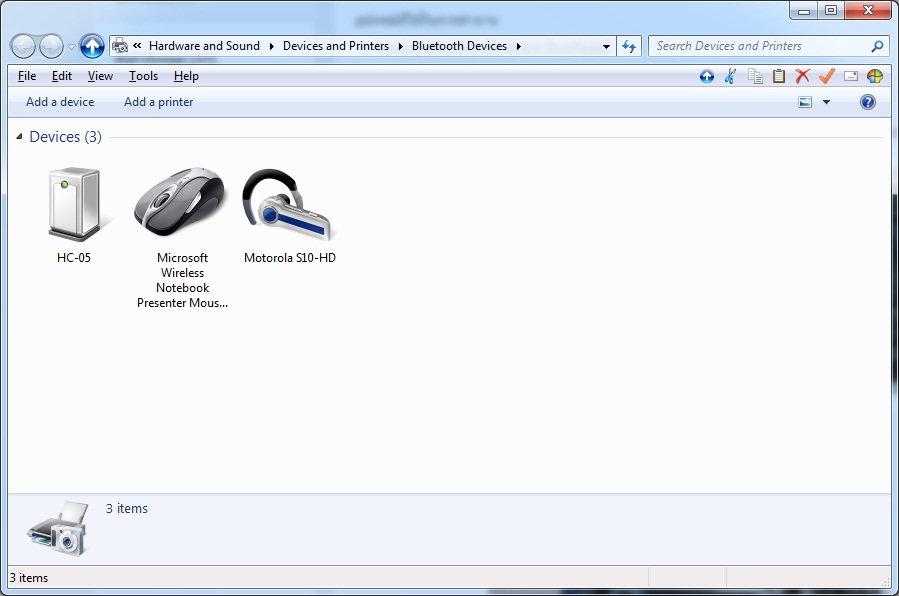The height and width of the screenshot is (596, 899).
Task: Expand the arrow after Bluetooth Devices
Action: coord(518,46)
